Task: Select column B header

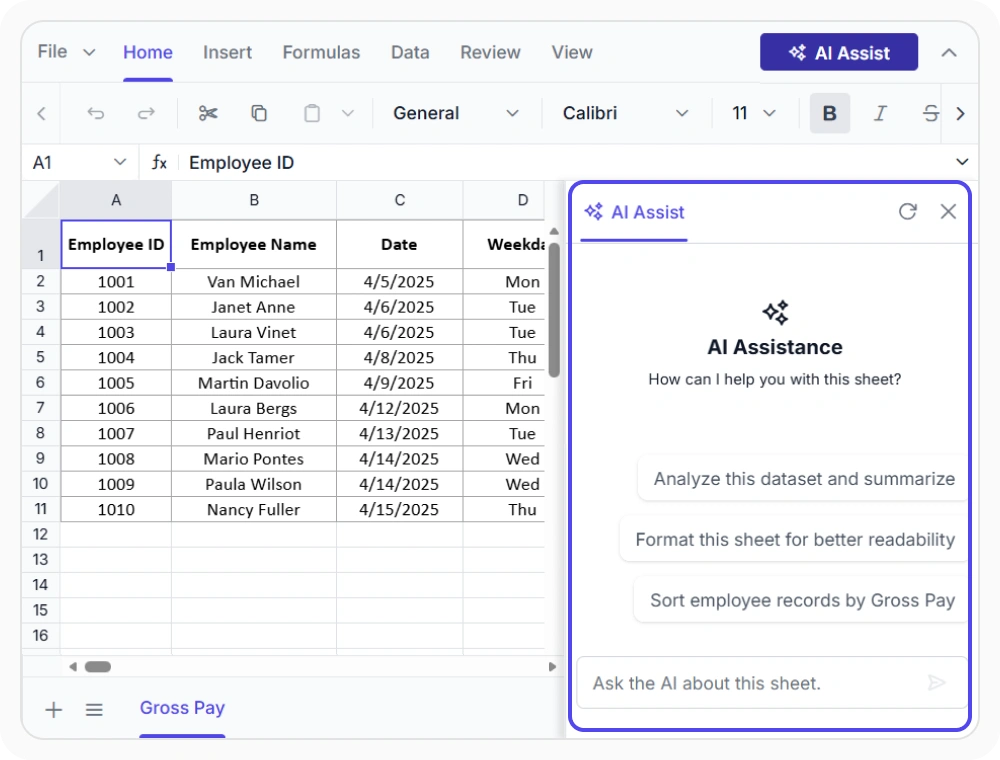Action: point(254,200)
